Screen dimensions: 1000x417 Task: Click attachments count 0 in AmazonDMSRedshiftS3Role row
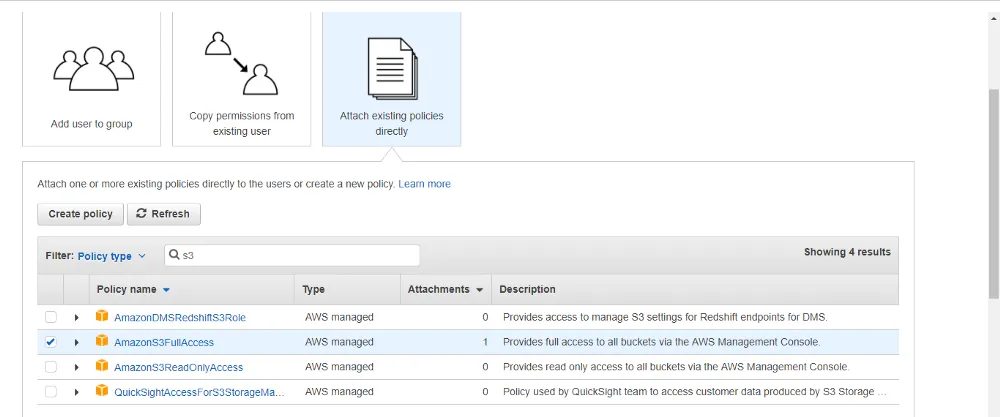[485, 317]
